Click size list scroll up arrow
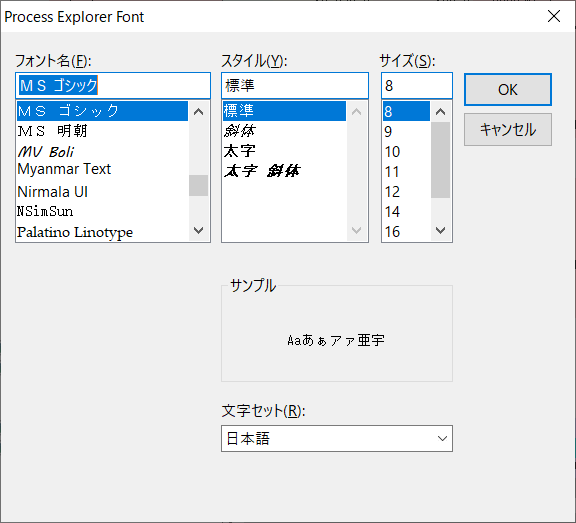Viewport: 576px width, 523px height. pos(440,111)
